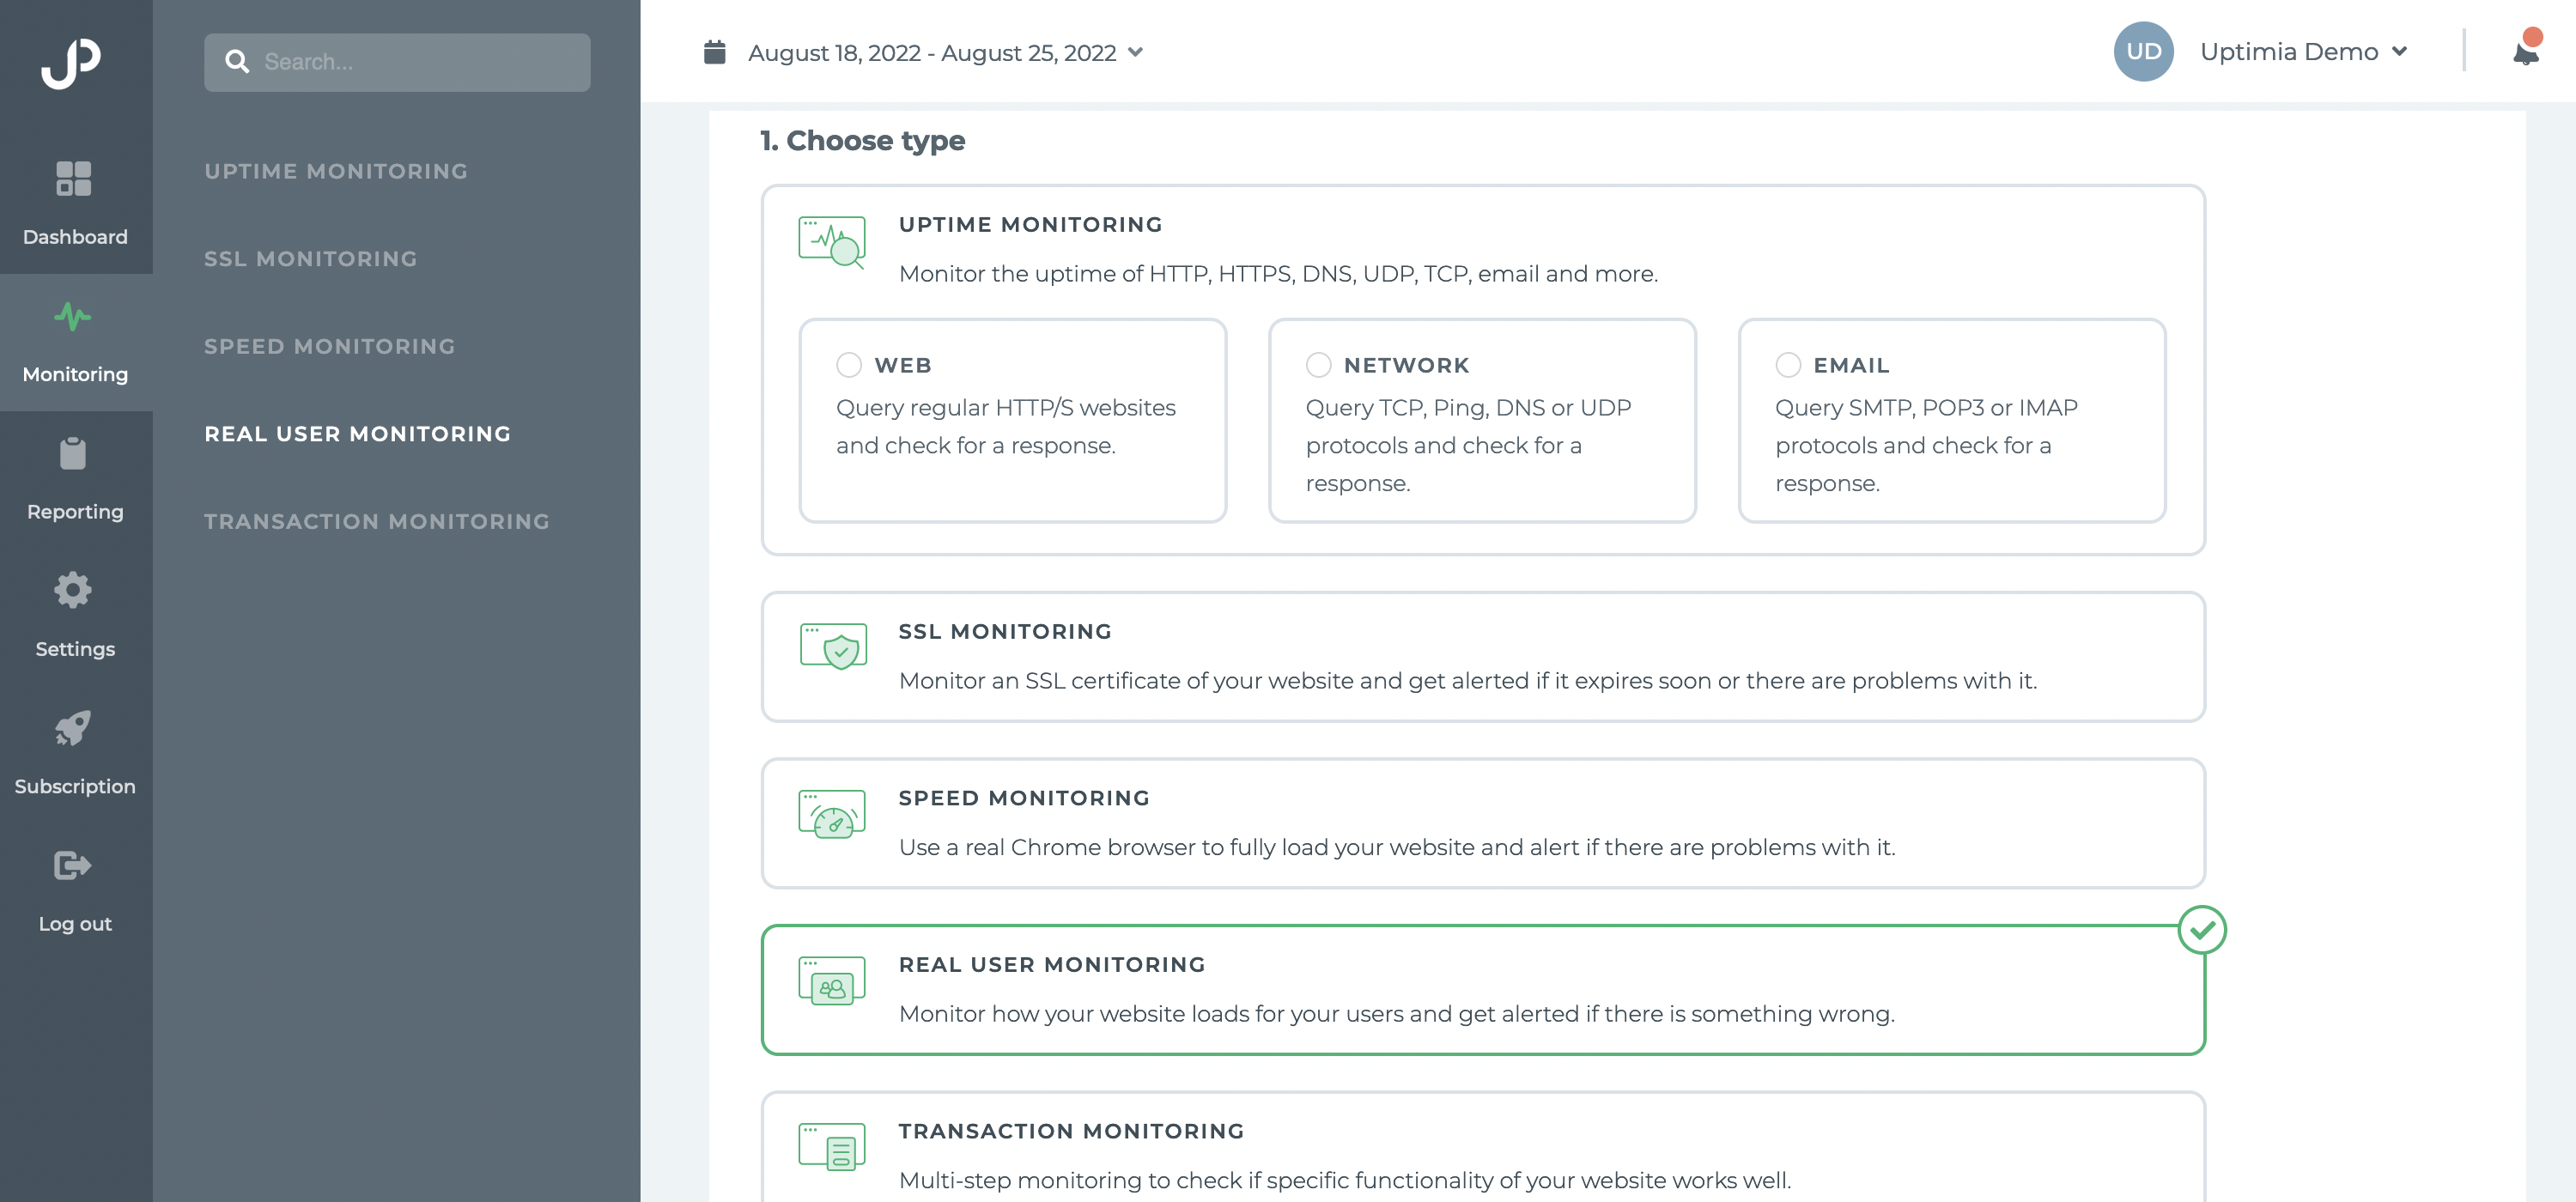The image size is (2576, 1202).
Task: Open the Dashboard grid icon
Action: point(74,179)
